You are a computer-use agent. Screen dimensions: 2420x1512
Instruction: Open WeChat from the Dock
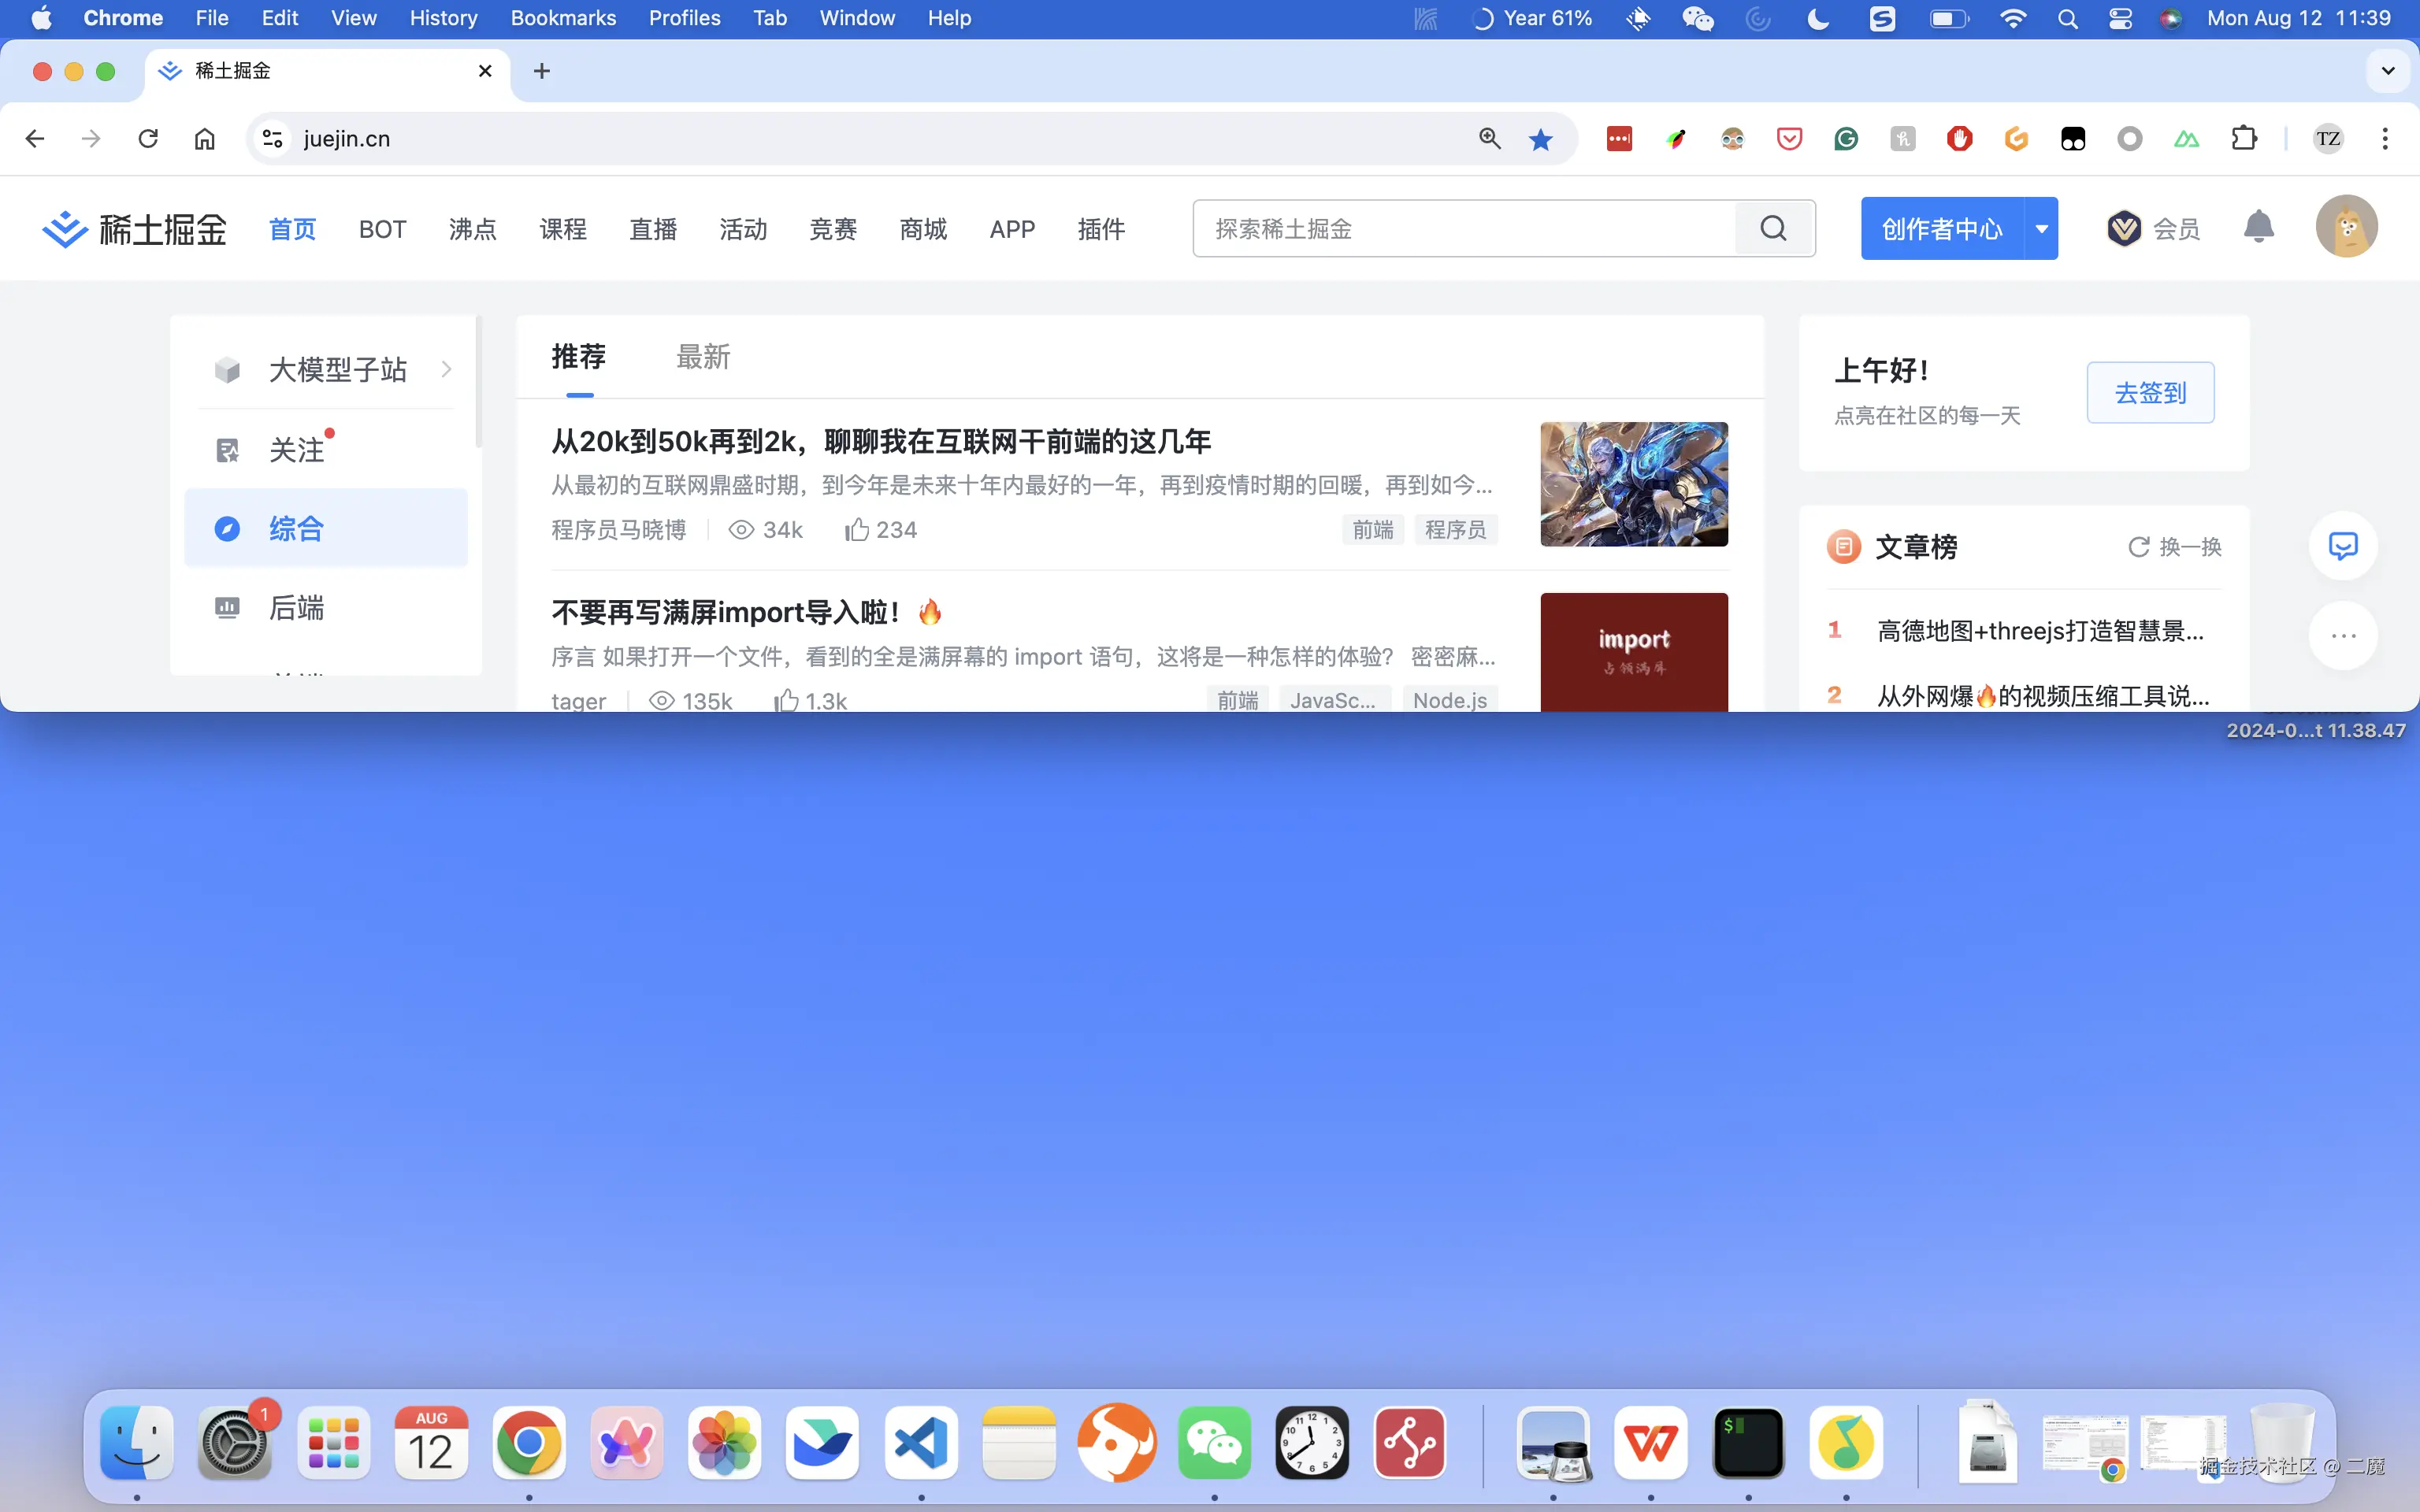[1214, 1442]
